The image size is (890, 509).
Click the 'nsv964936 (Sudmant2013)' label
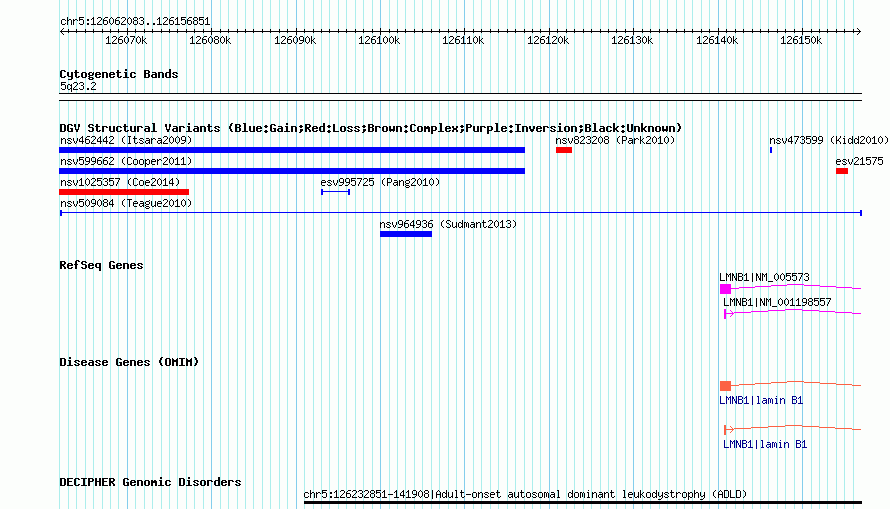(x=448, y=224)
